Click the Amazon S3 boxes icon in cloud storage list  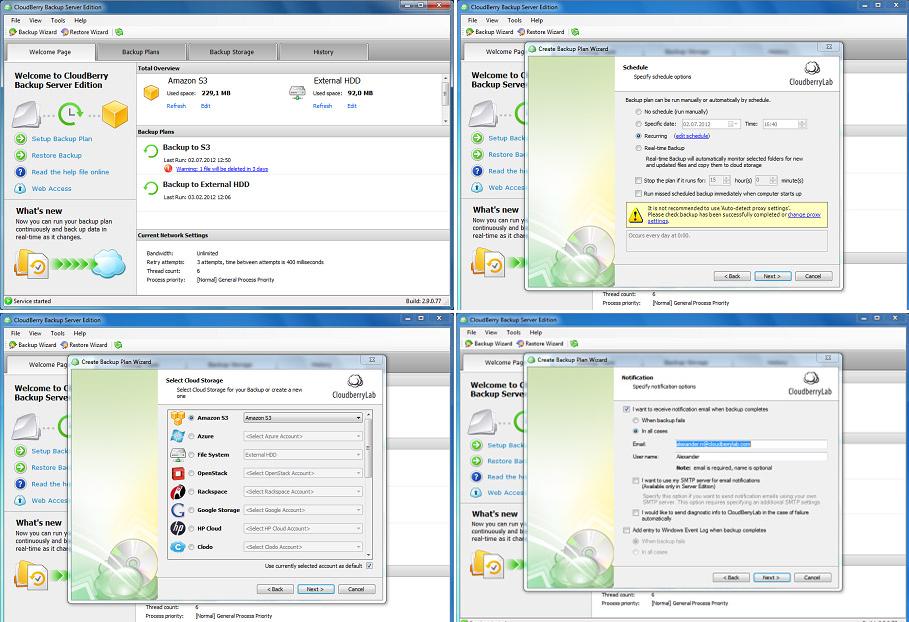pos(177,417)
